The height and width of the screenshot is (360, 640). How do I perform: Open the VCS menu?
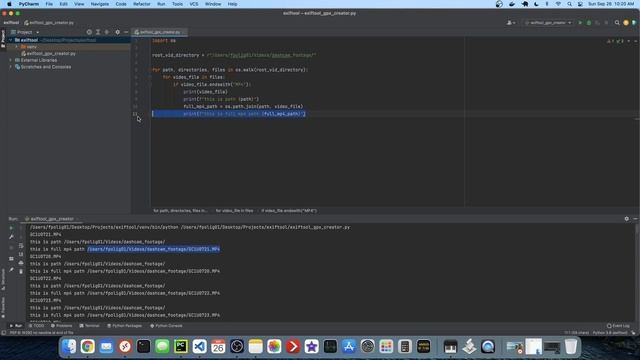[x=194, y=4]
